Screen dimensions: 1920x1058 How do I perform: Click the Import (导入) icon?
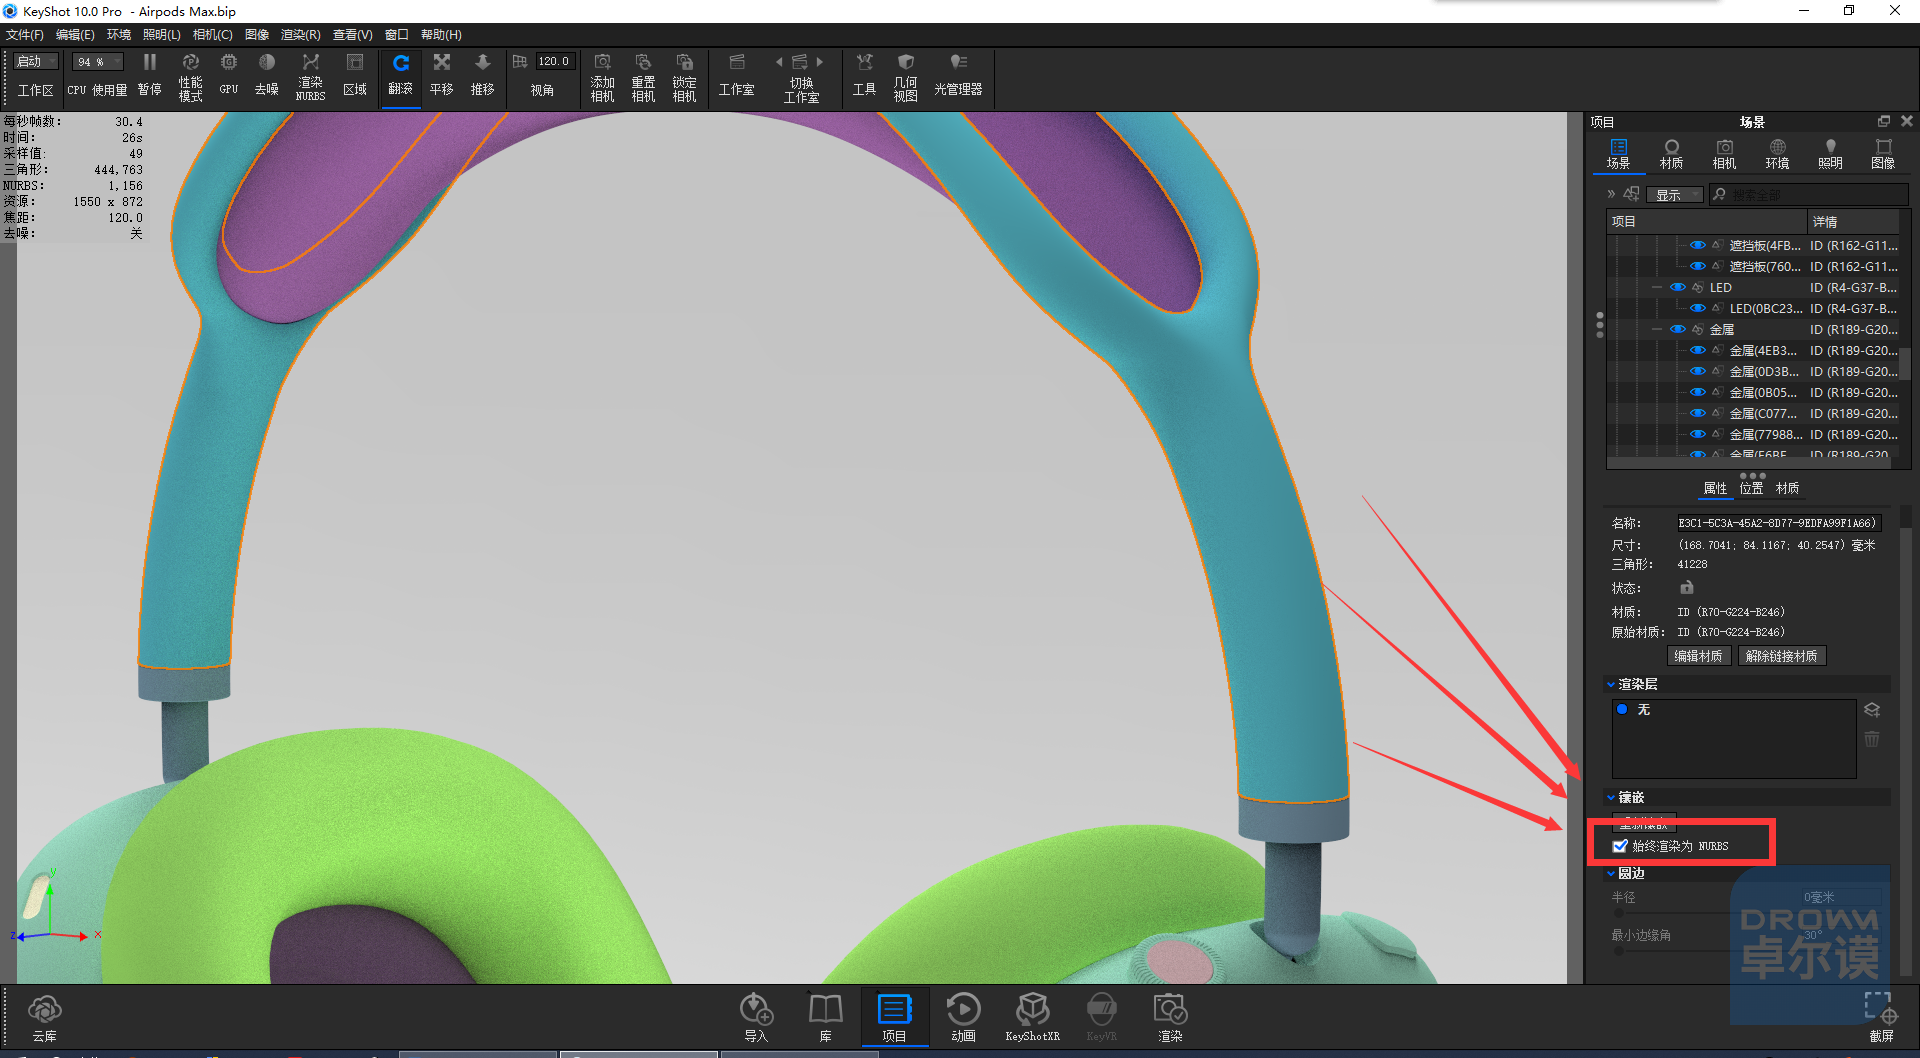[x=756, y=1018]
